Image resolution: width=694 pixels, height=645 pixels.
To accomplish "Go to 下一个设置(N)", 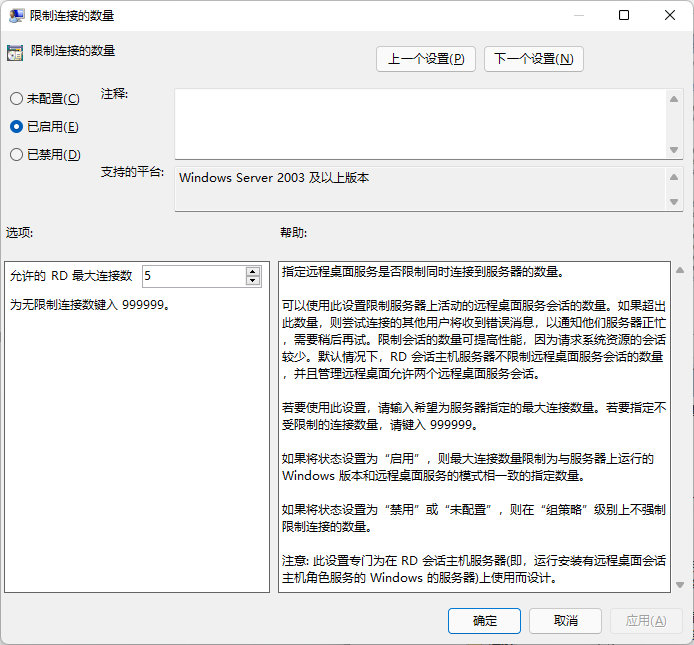I will [x=534, y=59].
